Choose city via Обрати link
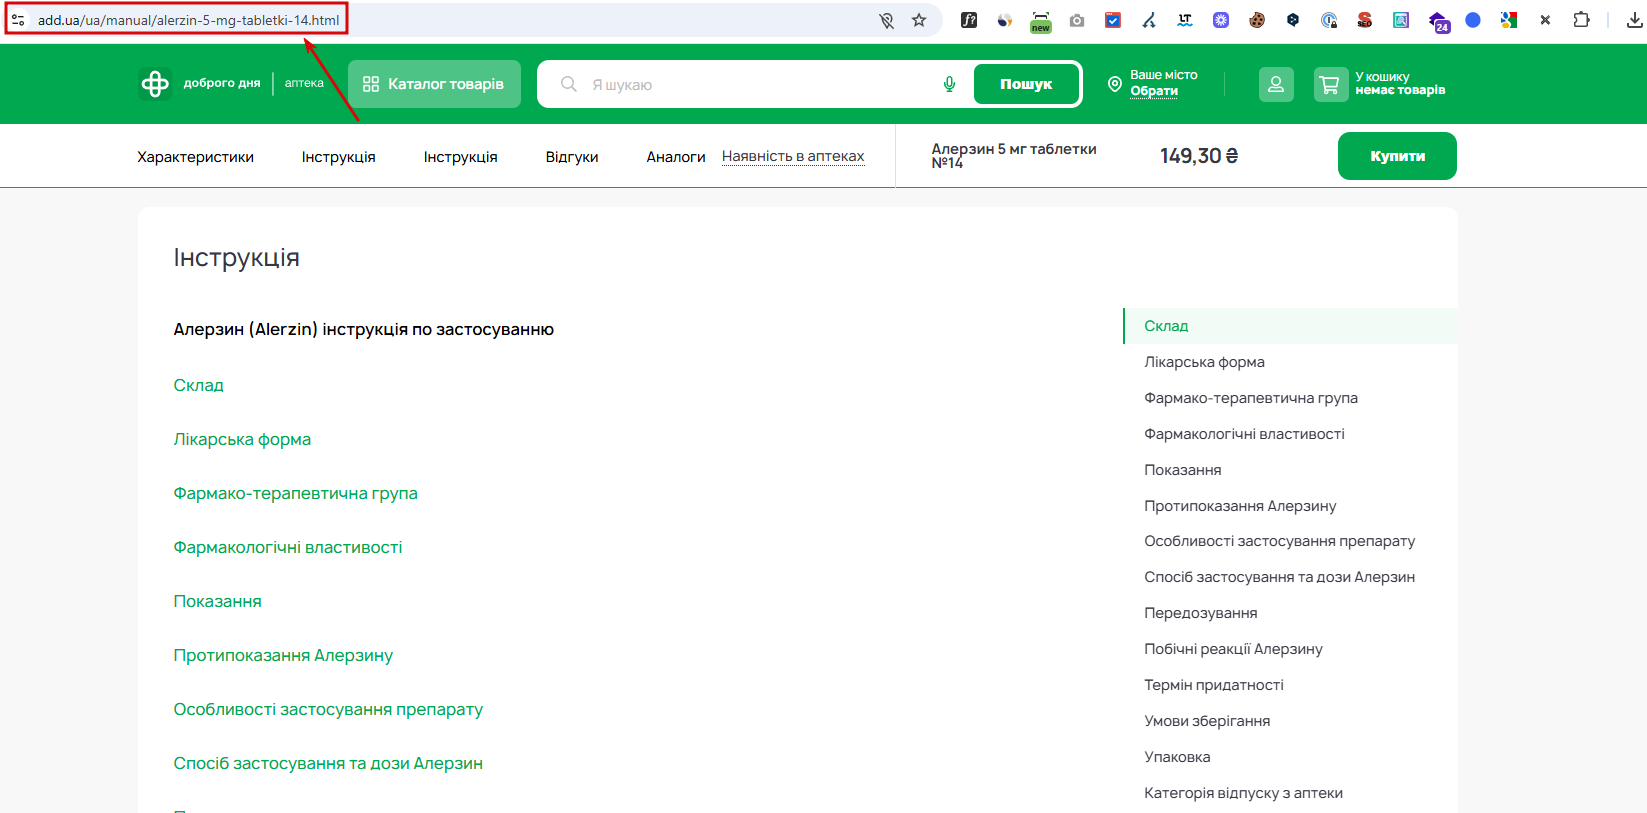The image size is (1647, 813). point(1154,91)
